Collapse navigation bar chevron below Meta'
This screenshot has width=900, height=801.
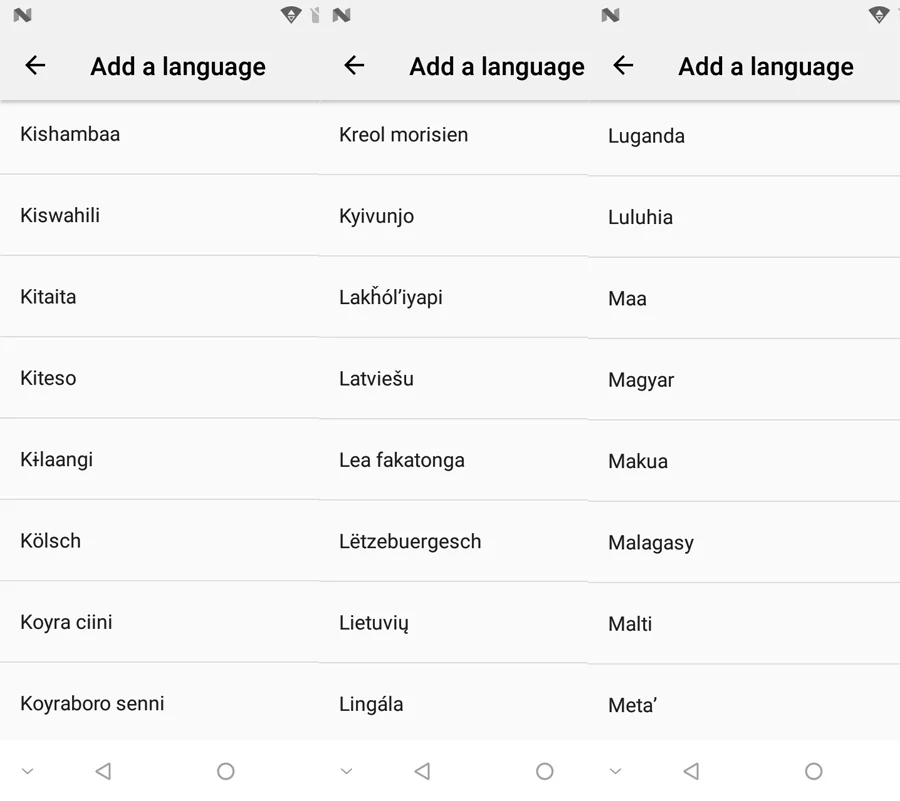(615, 771)
